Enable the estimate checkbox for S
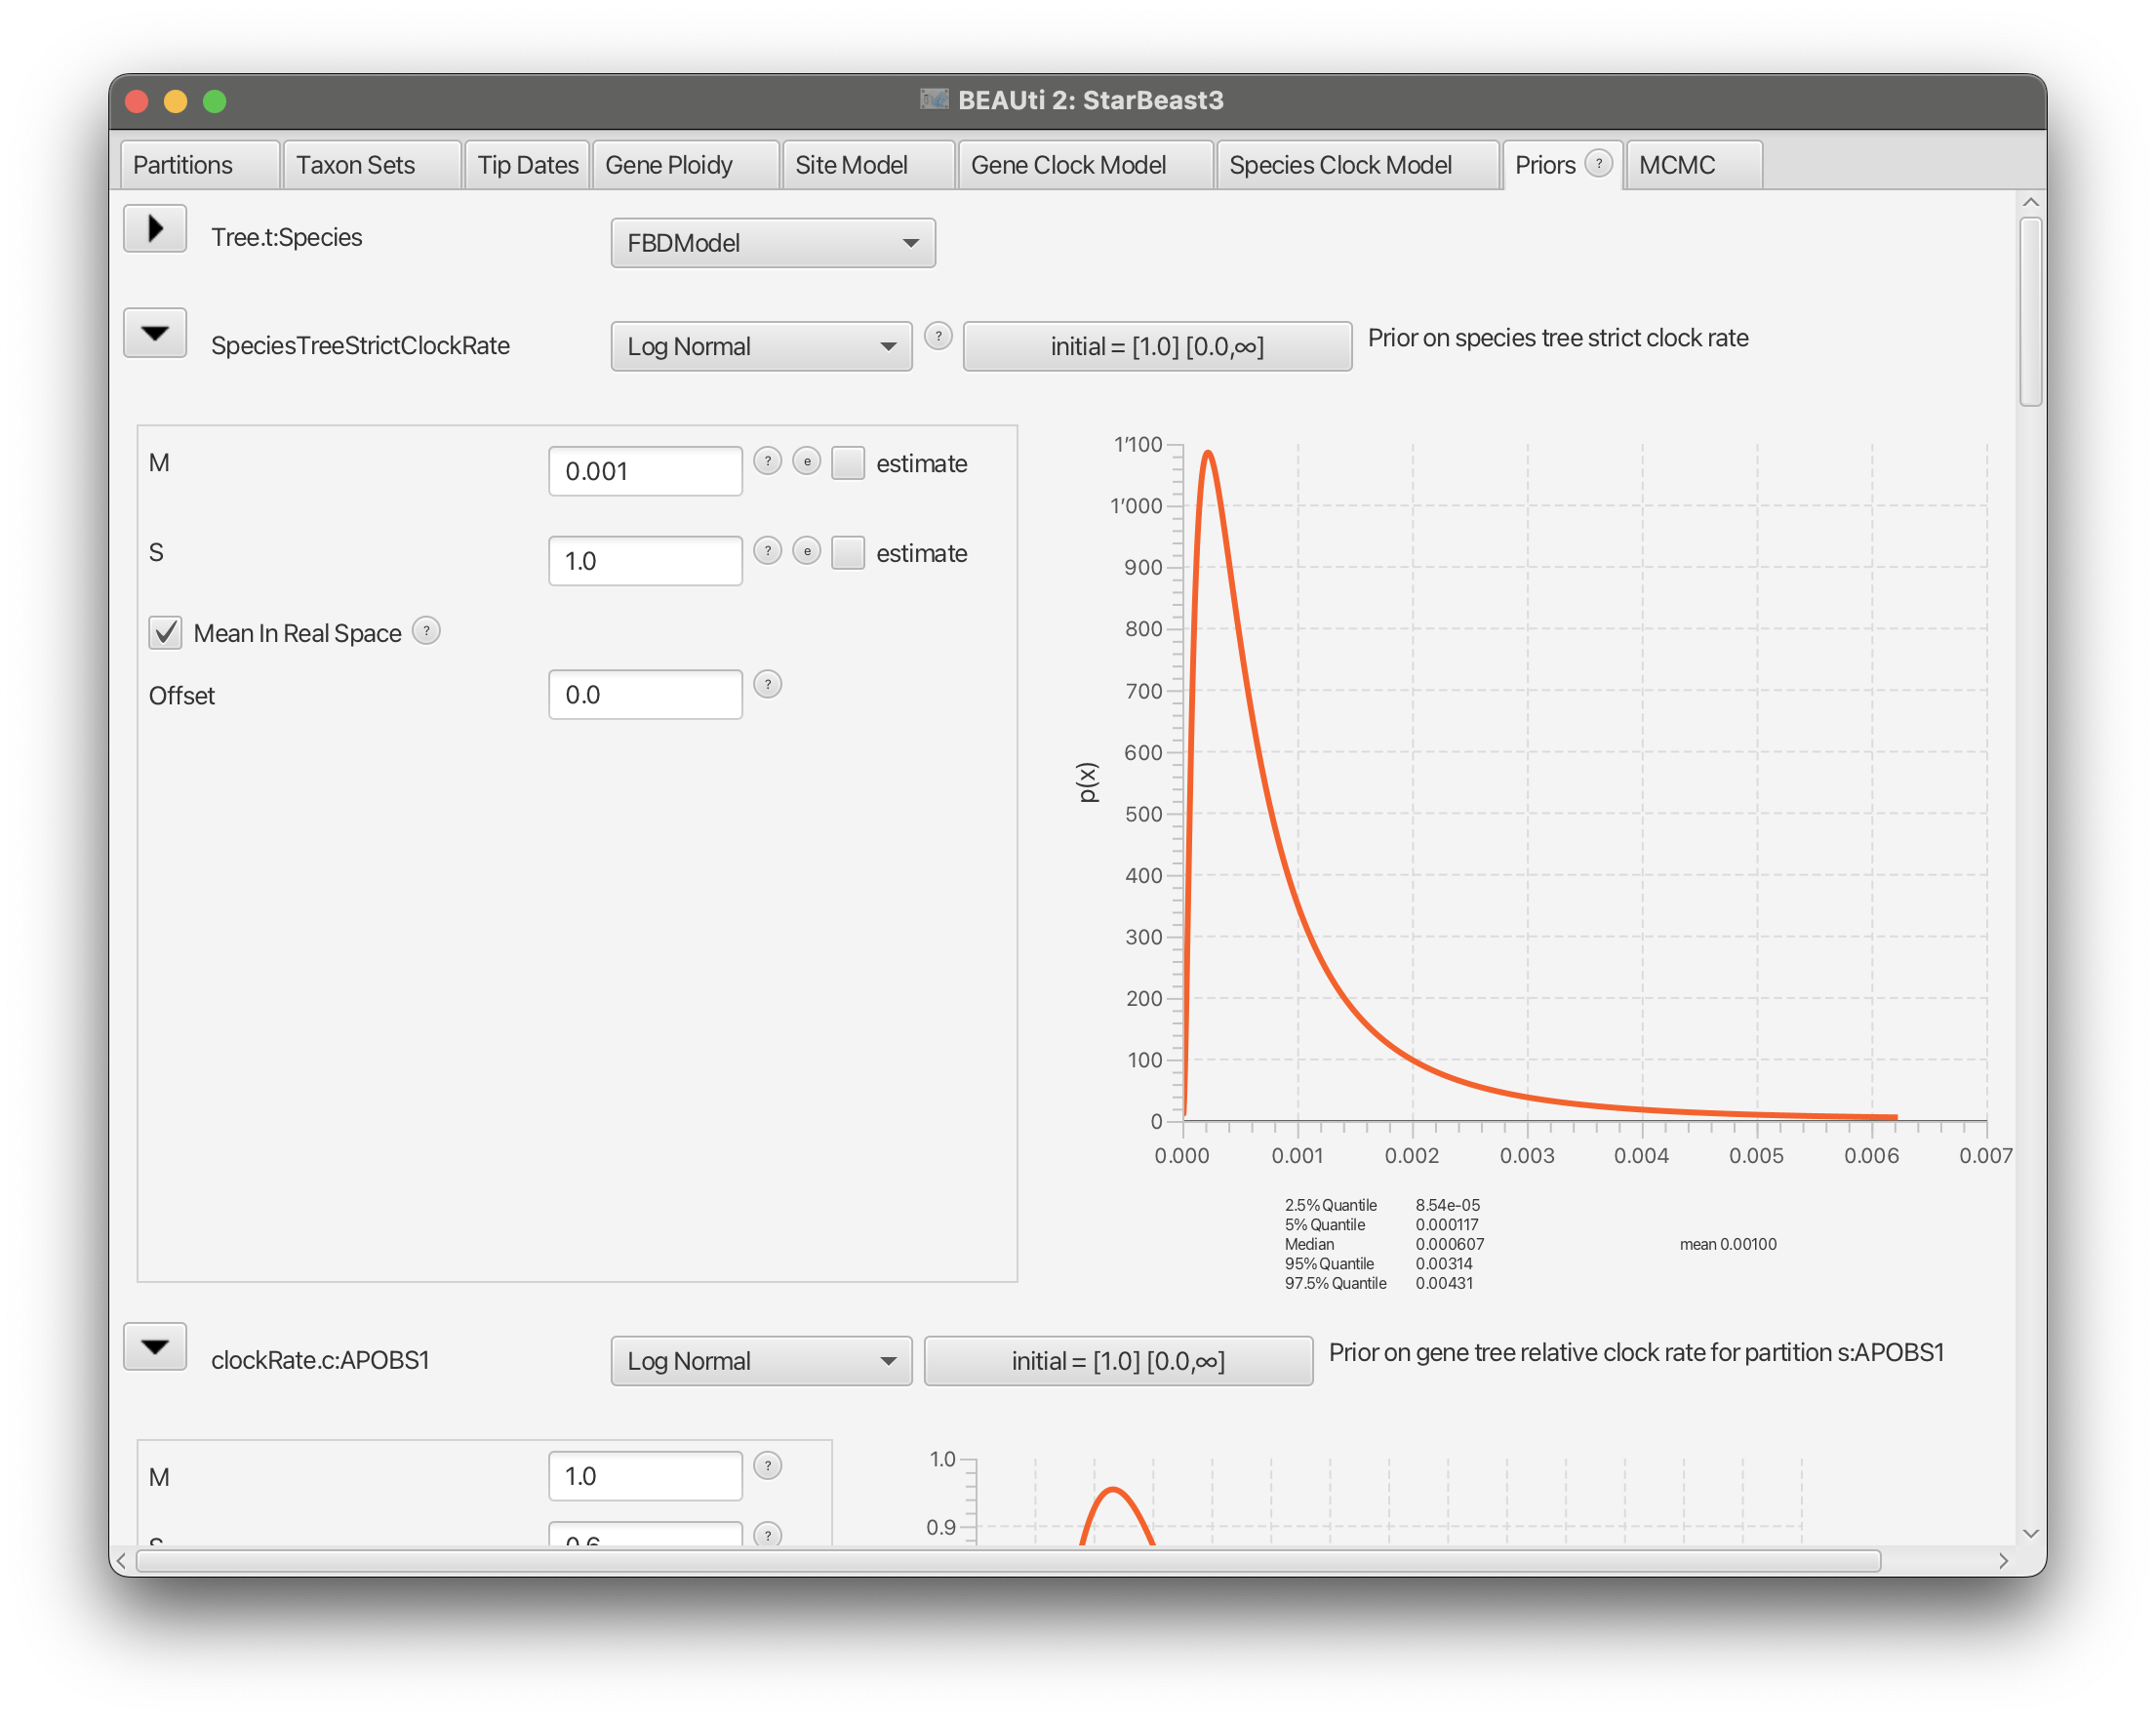2156x1721 pixels. click(848, 553)
